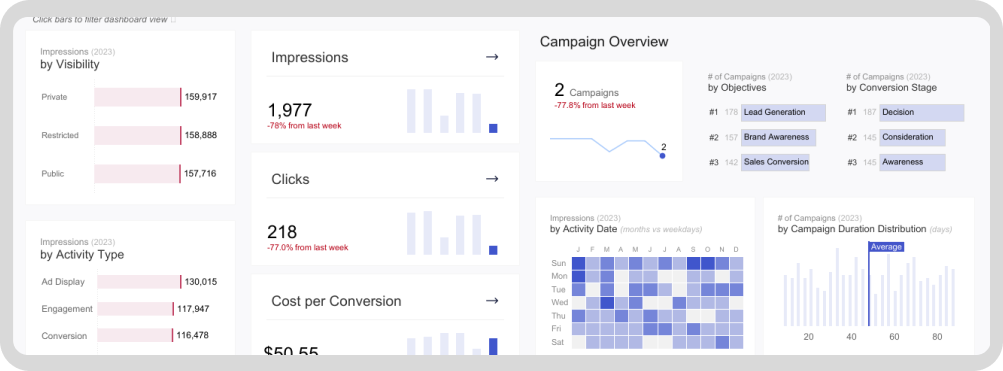Filter by Ad Display activity bar

click(x=139, y=282)
